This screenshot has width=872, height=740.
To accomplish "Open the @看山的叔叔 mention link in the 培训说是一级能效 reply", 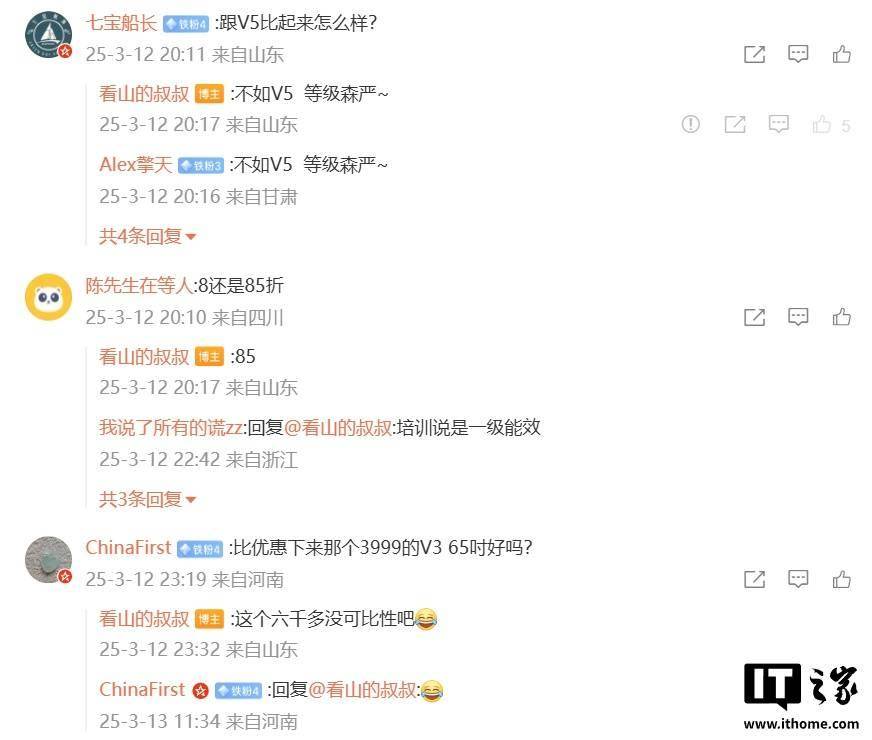I will coord(338,427).
